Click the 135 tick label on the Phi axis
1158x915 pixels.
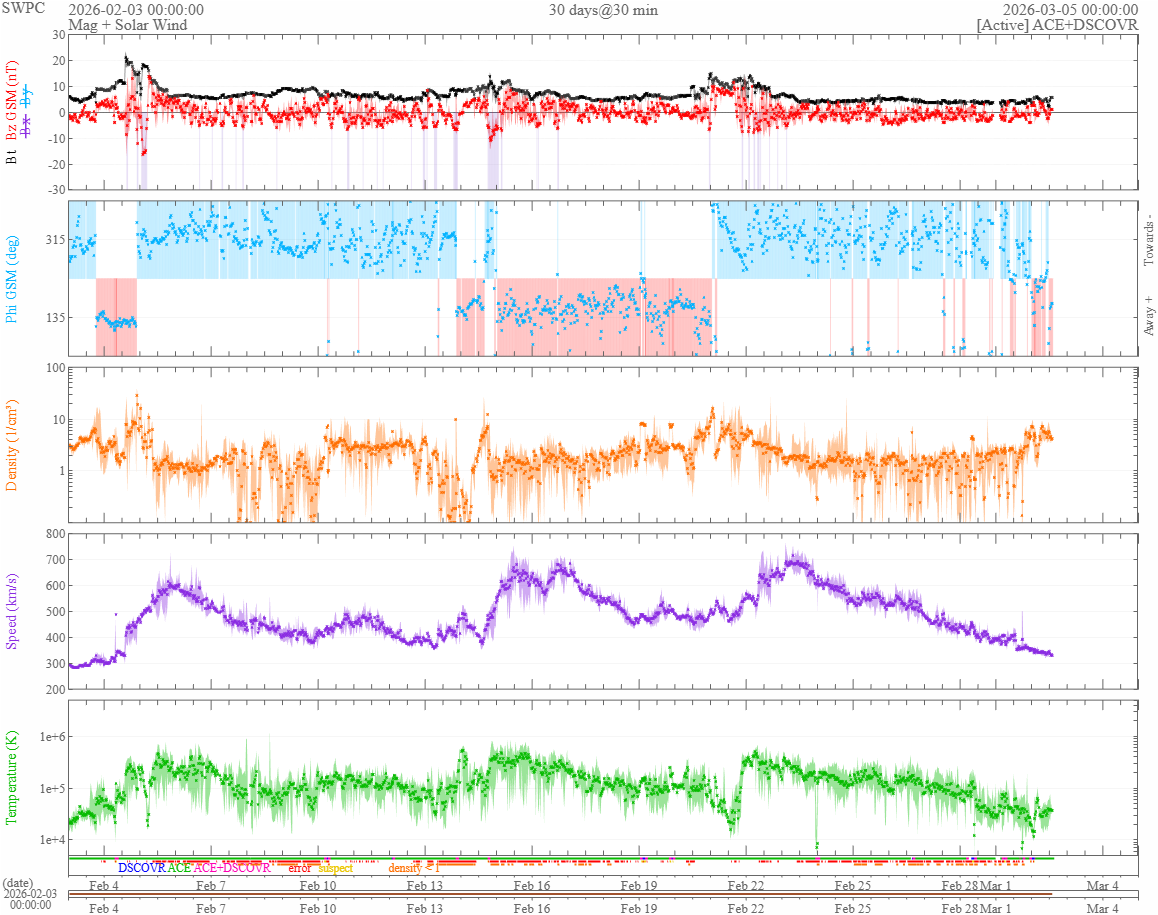click(x=55, y=318)
